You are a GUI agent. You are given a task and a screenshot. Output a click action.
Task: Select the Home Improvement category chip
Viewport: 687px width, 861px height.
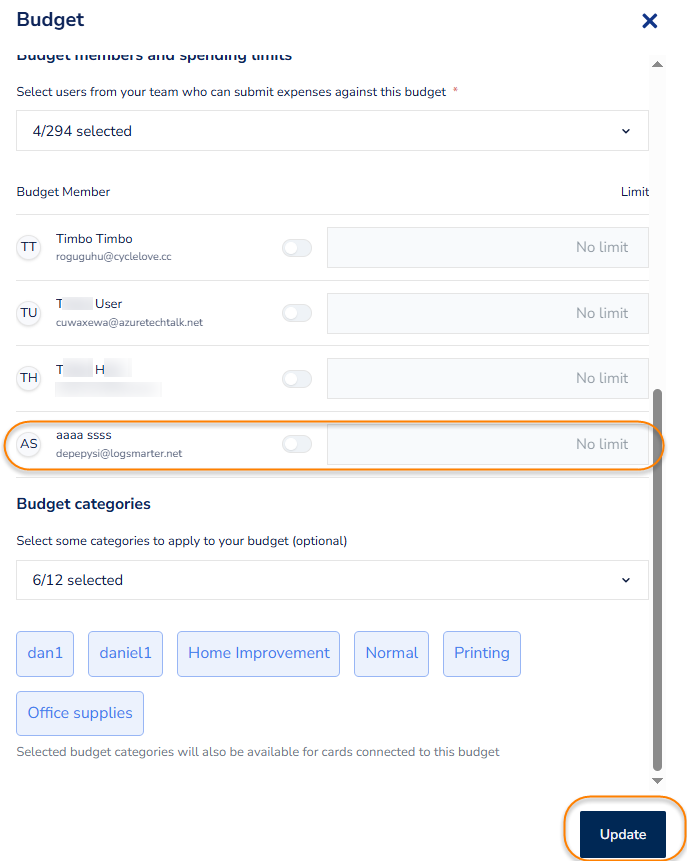coord(259,653)
